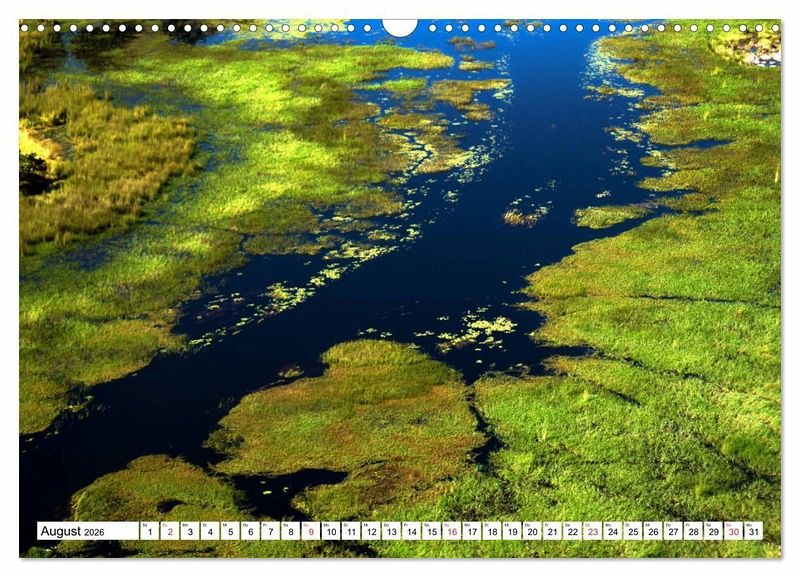The width and height of the screenshot is (800, 577).
Task: Click day 10 next to red 9
Action: [x=330, y=532]
